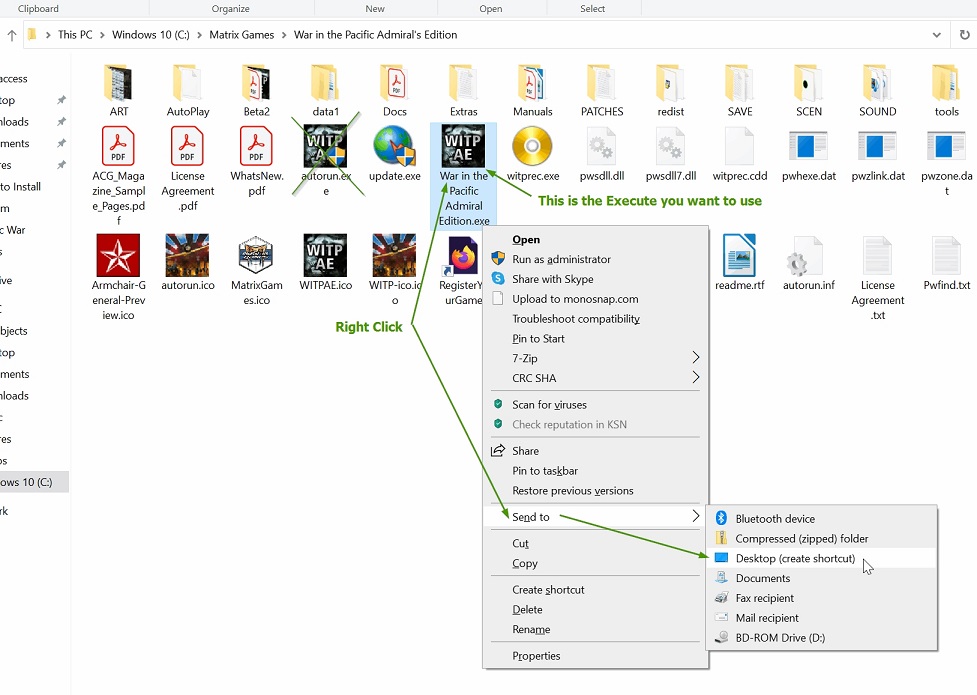
Task: Open the SCEN folder
Action: coord(809,91)
